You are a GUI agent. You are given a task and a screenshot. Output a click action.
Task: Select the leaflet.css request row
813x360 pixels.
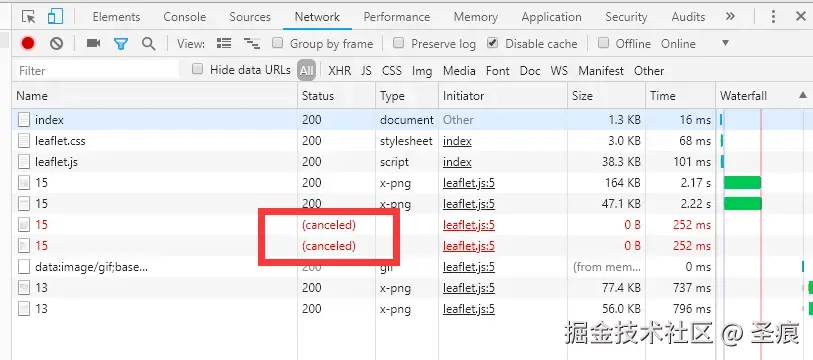point(413,141)
